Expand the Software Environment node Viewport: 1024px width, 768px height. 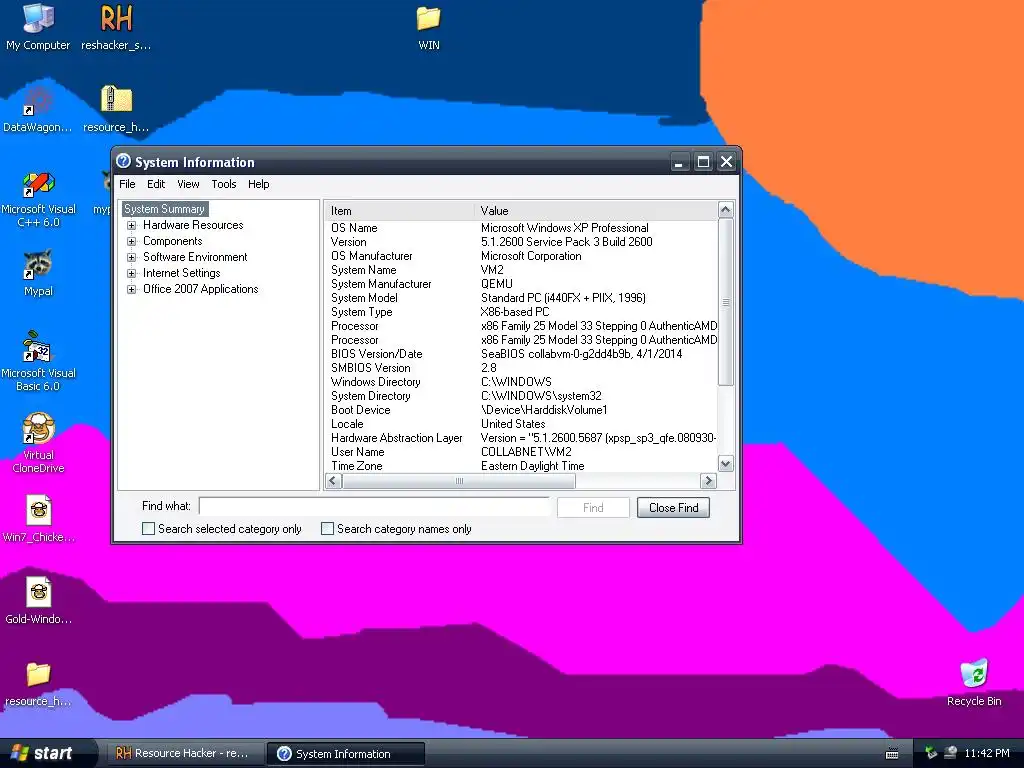pyautogui.click(x=131, y=257)
